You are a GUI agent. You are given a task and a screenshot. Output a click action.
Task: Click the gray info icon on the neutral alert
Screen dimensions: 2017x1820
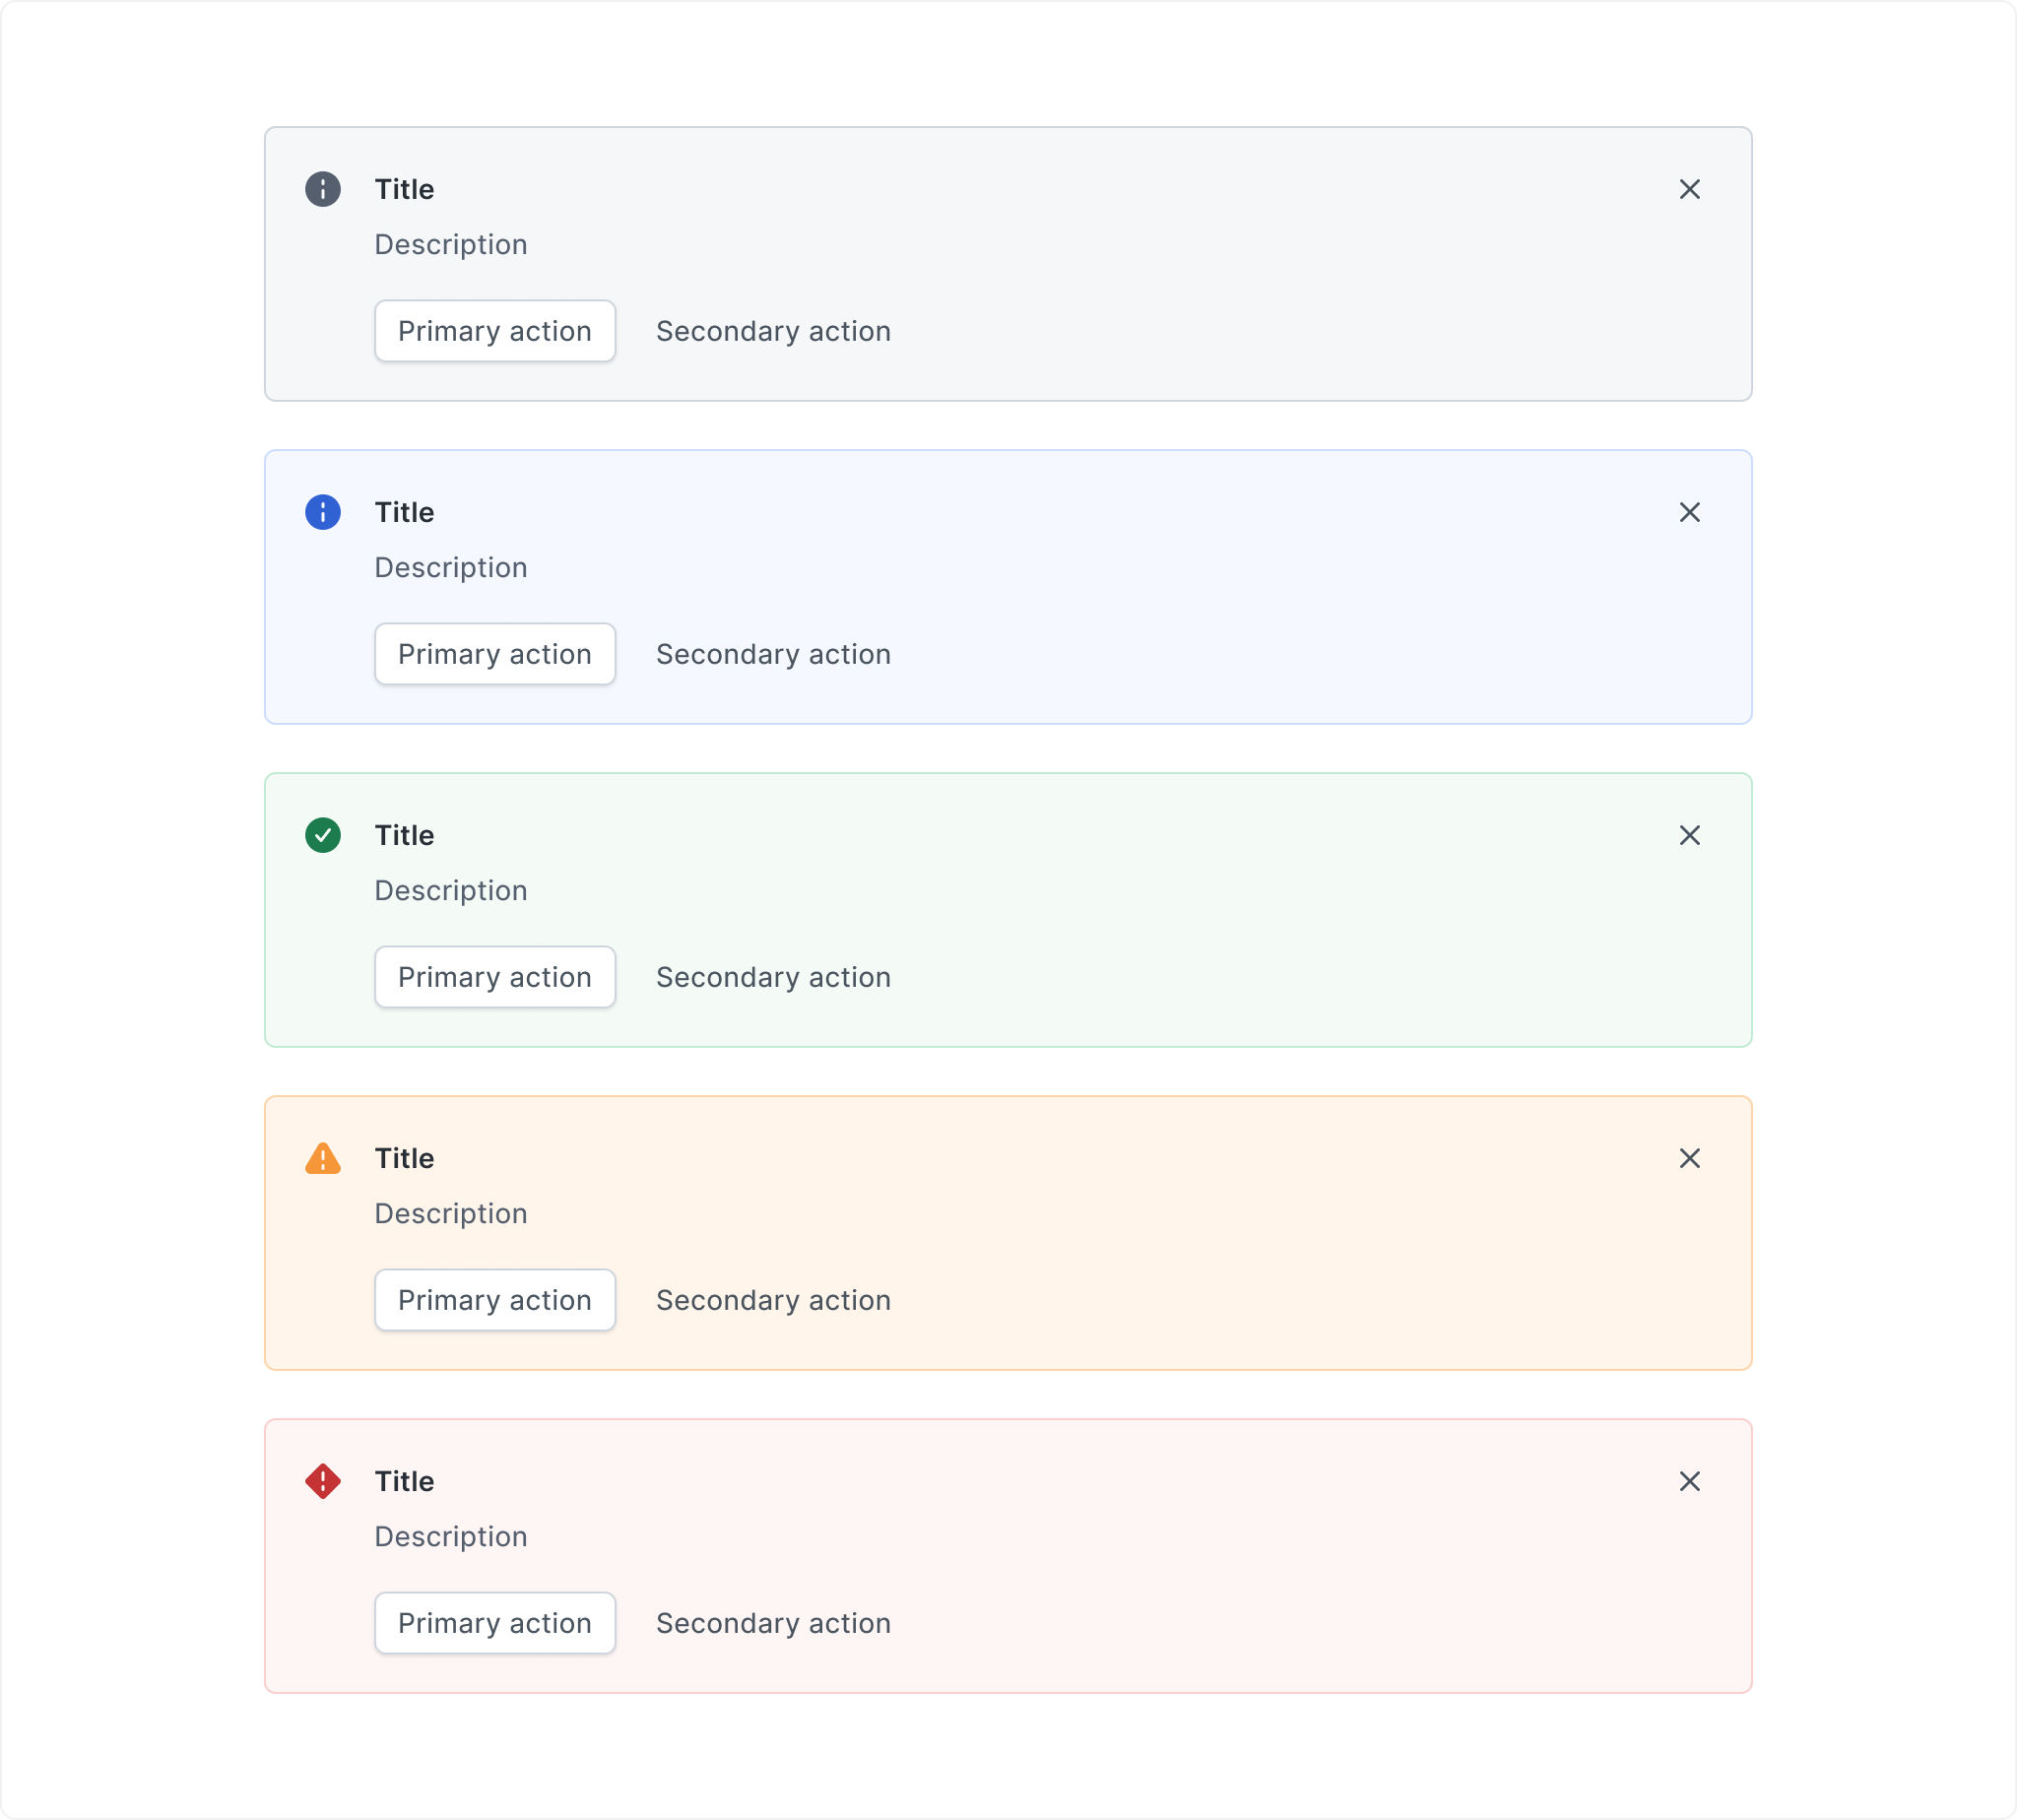[323, 189]
